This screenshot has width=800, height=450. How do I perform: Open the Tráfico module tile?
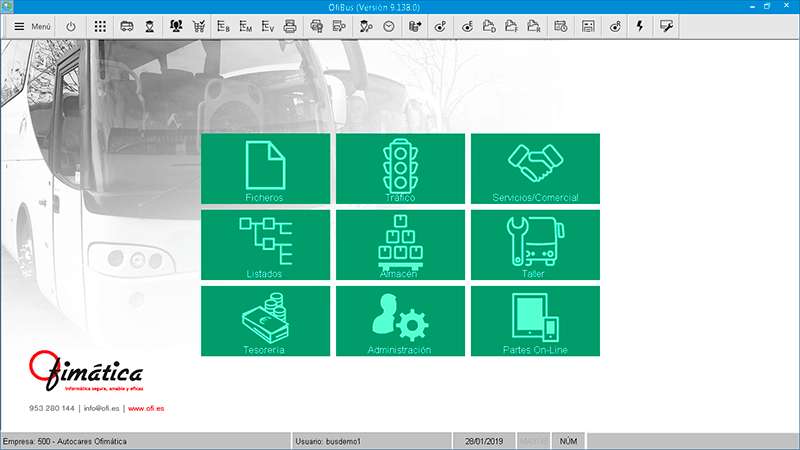pos(400,169)
